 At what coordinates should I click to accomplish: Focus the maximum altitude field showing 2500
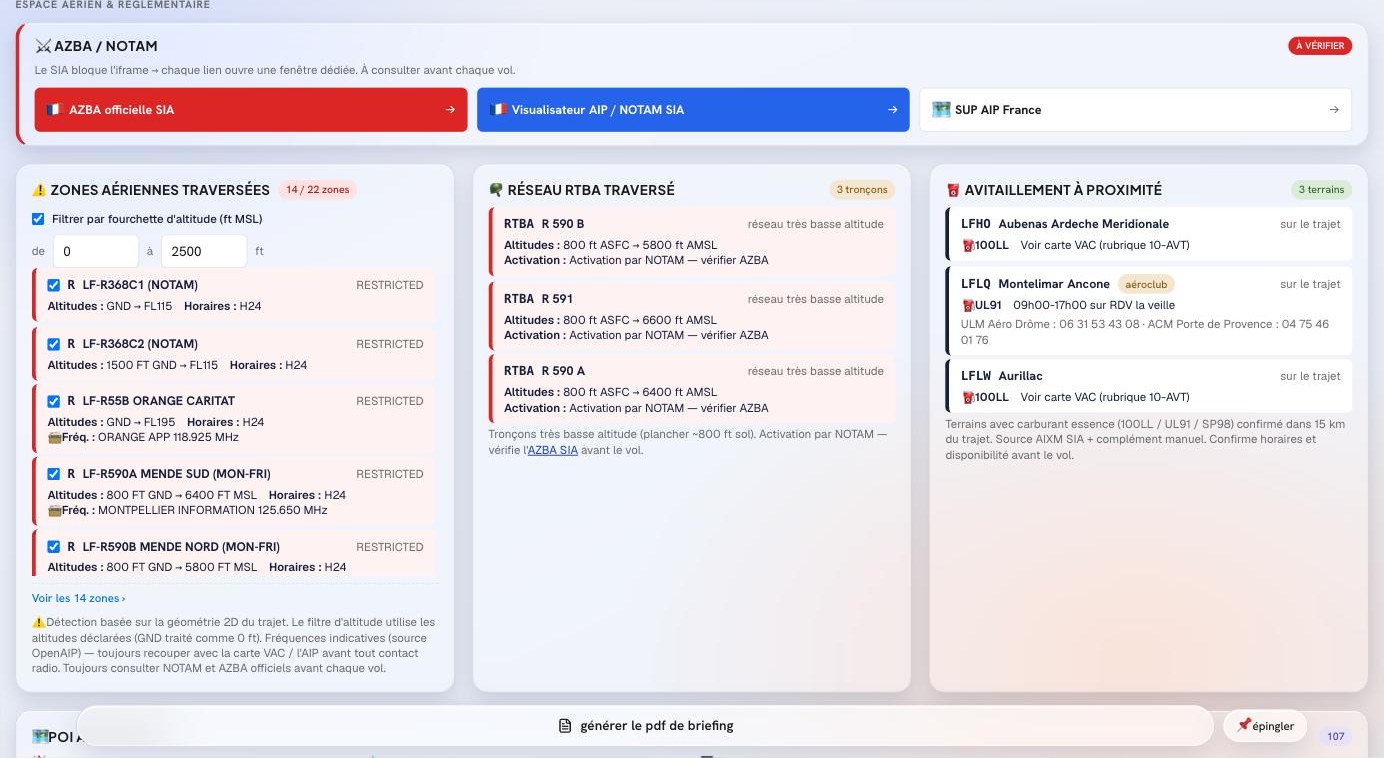point(203,251)
